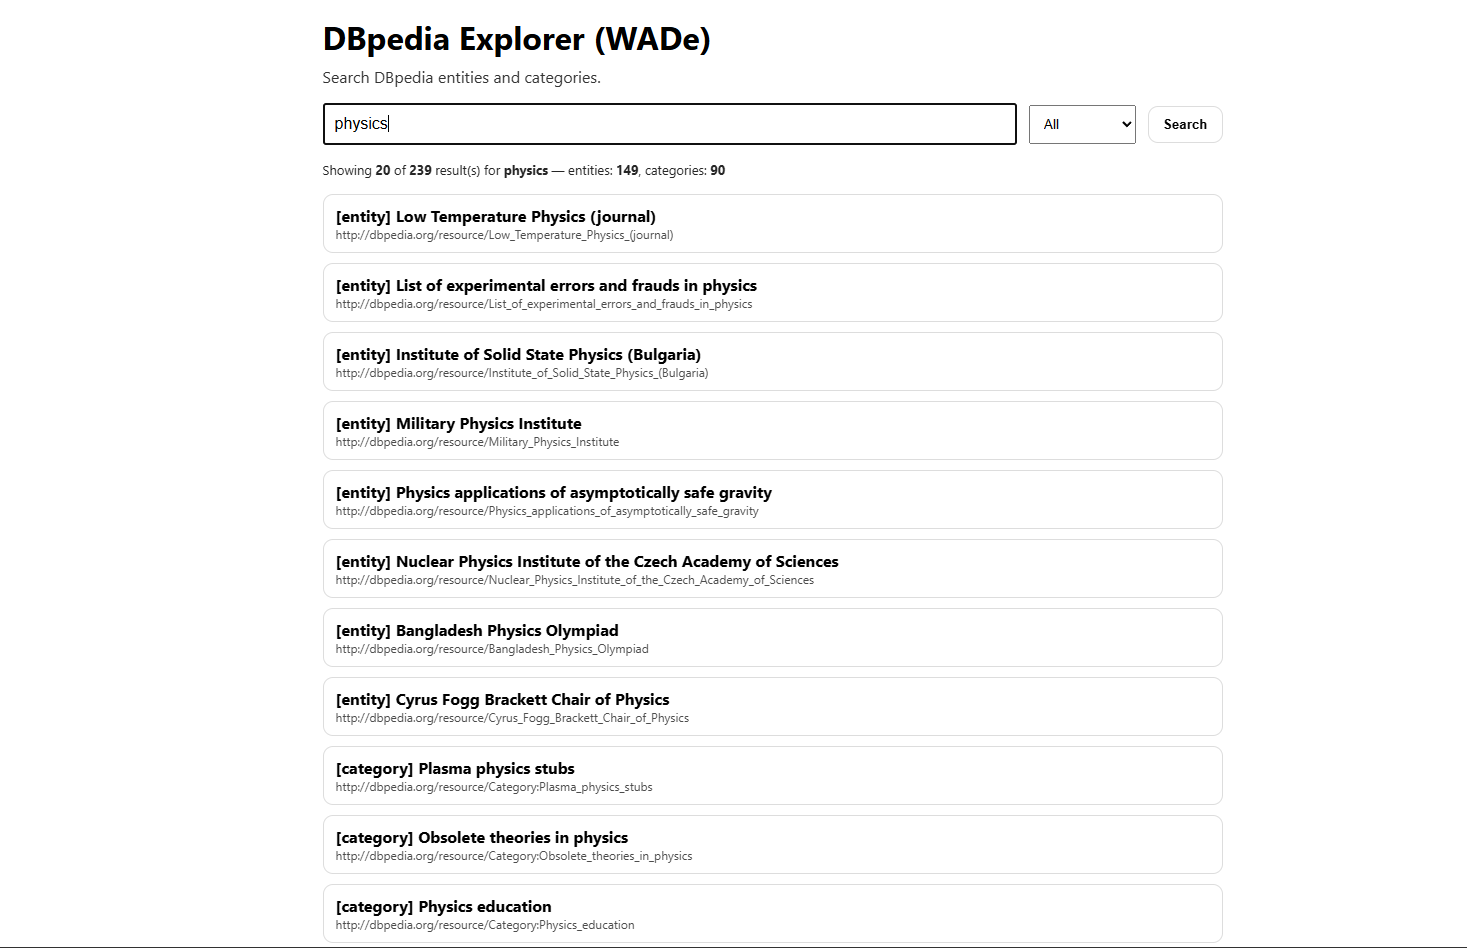1467x948 pixels.
Task: Click the Bangladesh_Physics_Olympiad resource URL
Action: [x=492, y=650]
